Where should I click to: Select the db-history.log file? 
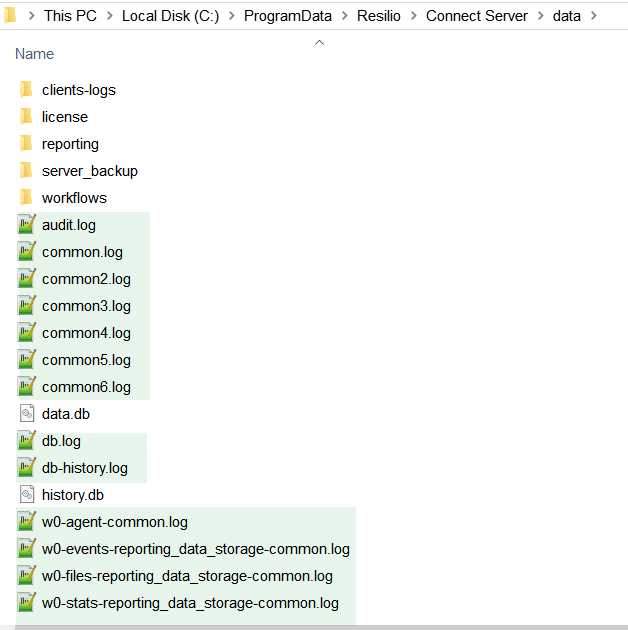tap(85, 468)
